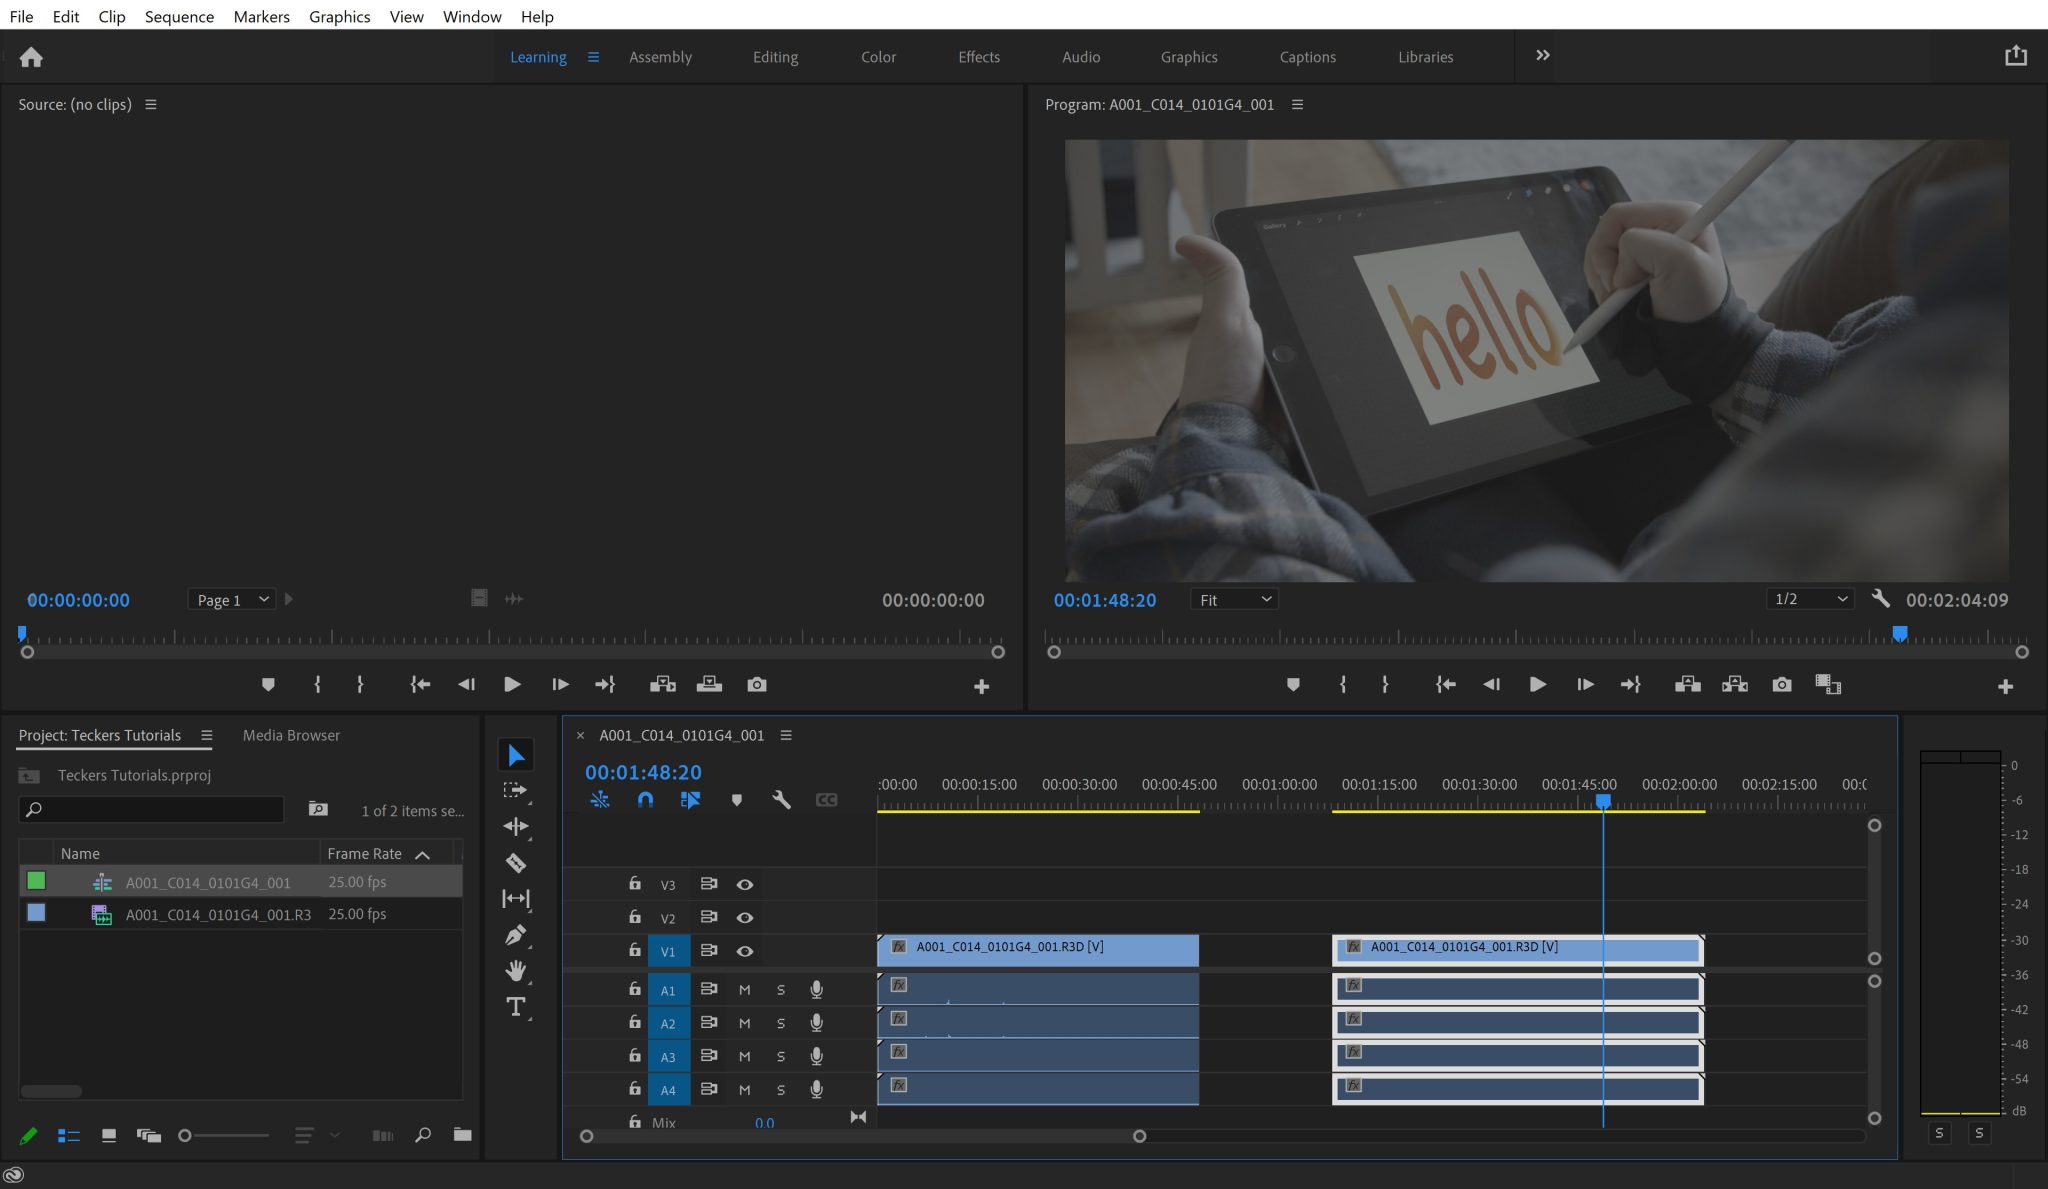Image resolution: width=2048 pixels, height=1189 pixels.
Task: Play the sequence in Program monitor
Action: point(1538,684)
